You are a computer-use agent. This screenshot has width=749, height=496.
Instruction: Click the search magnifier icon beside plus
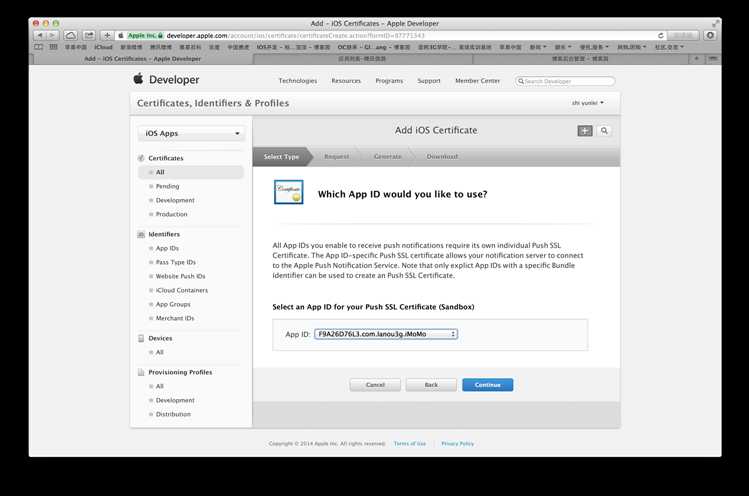point(604,130)
